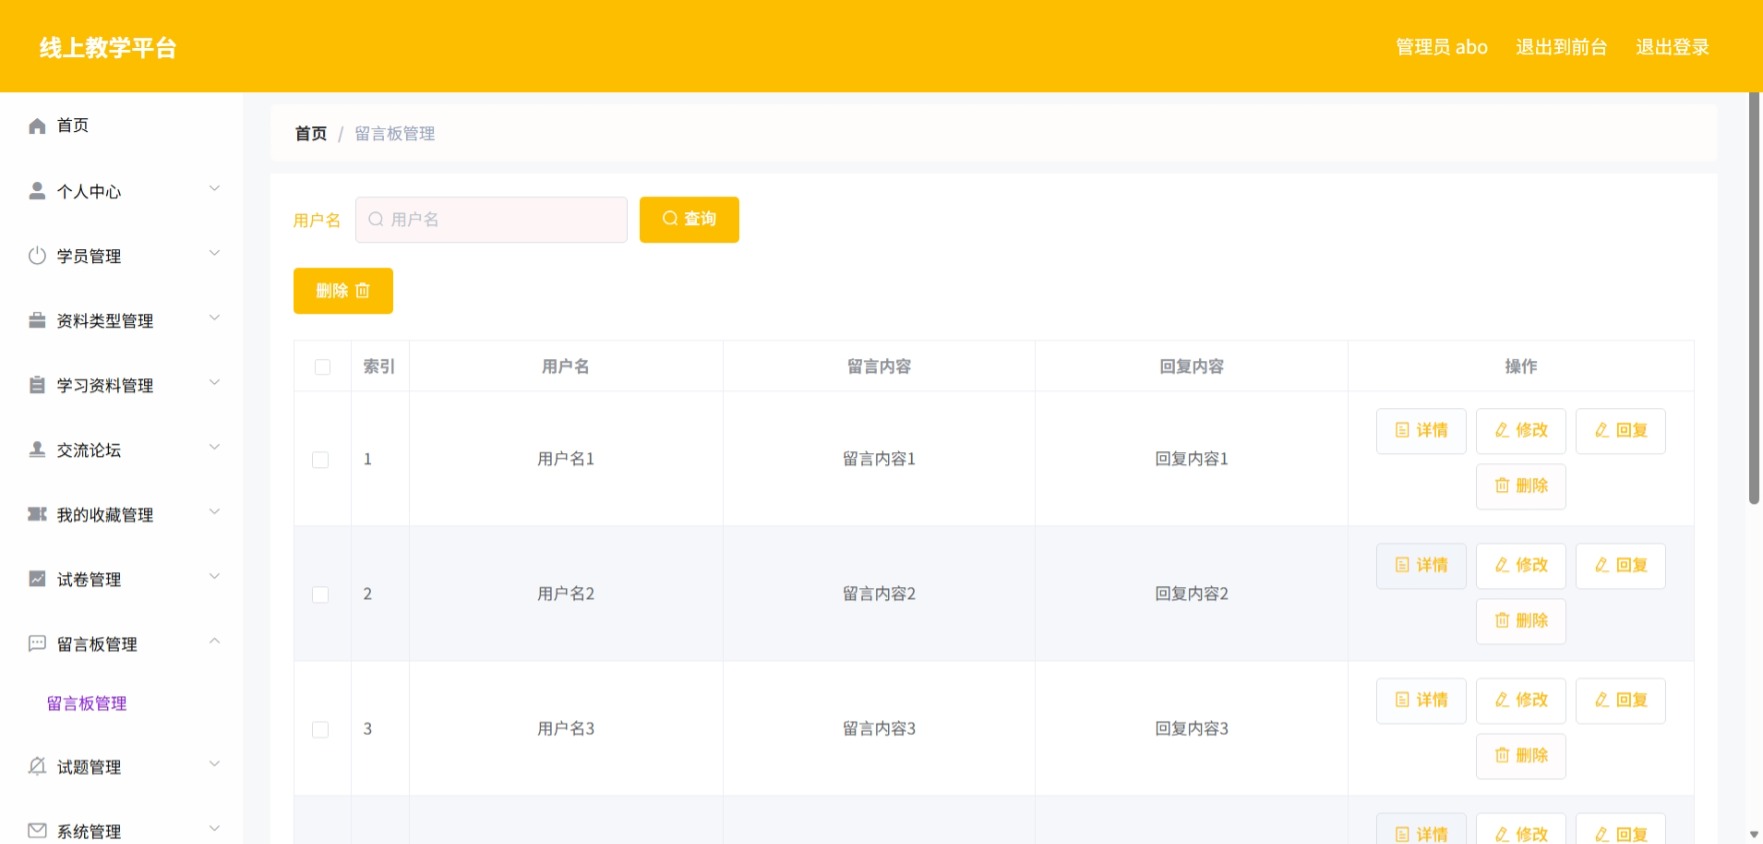Select the purple 留言板管理 submenu item
Image resolution: width=1763 pixels, height=844 pixels.
[87, 704]
